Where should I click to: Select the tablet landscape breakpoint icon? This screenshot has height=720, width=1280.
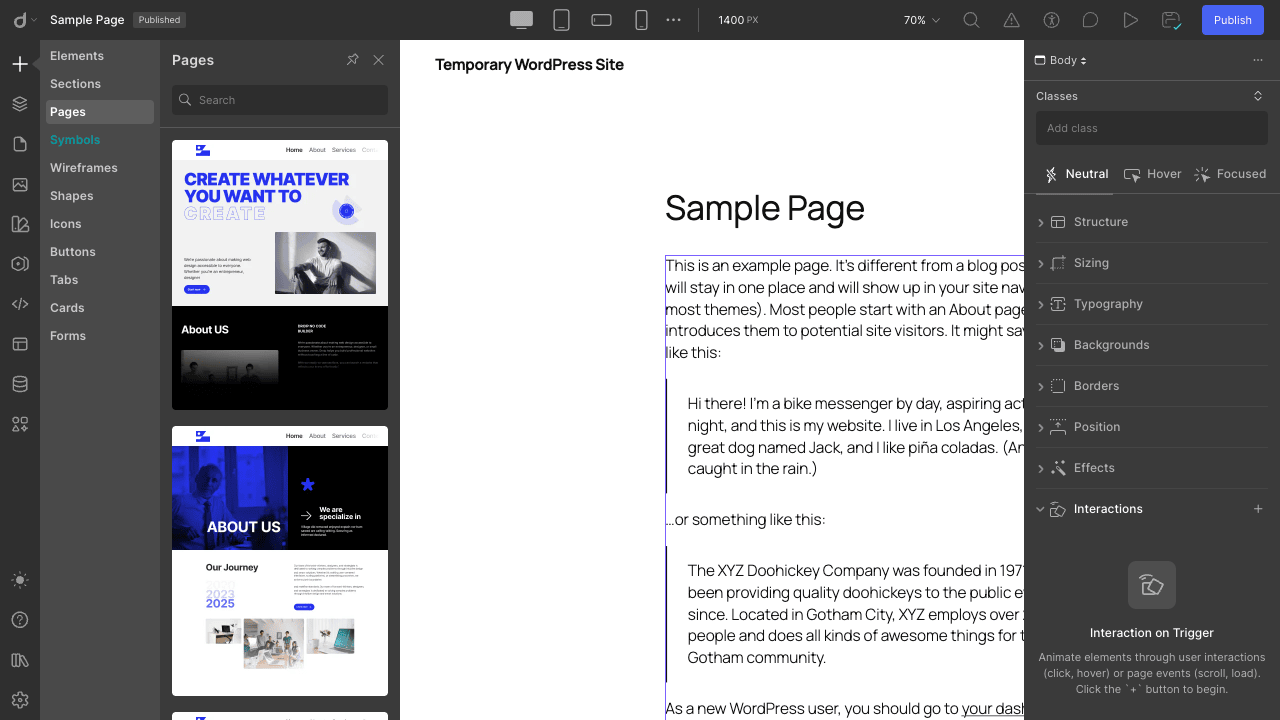coord(601,20)
